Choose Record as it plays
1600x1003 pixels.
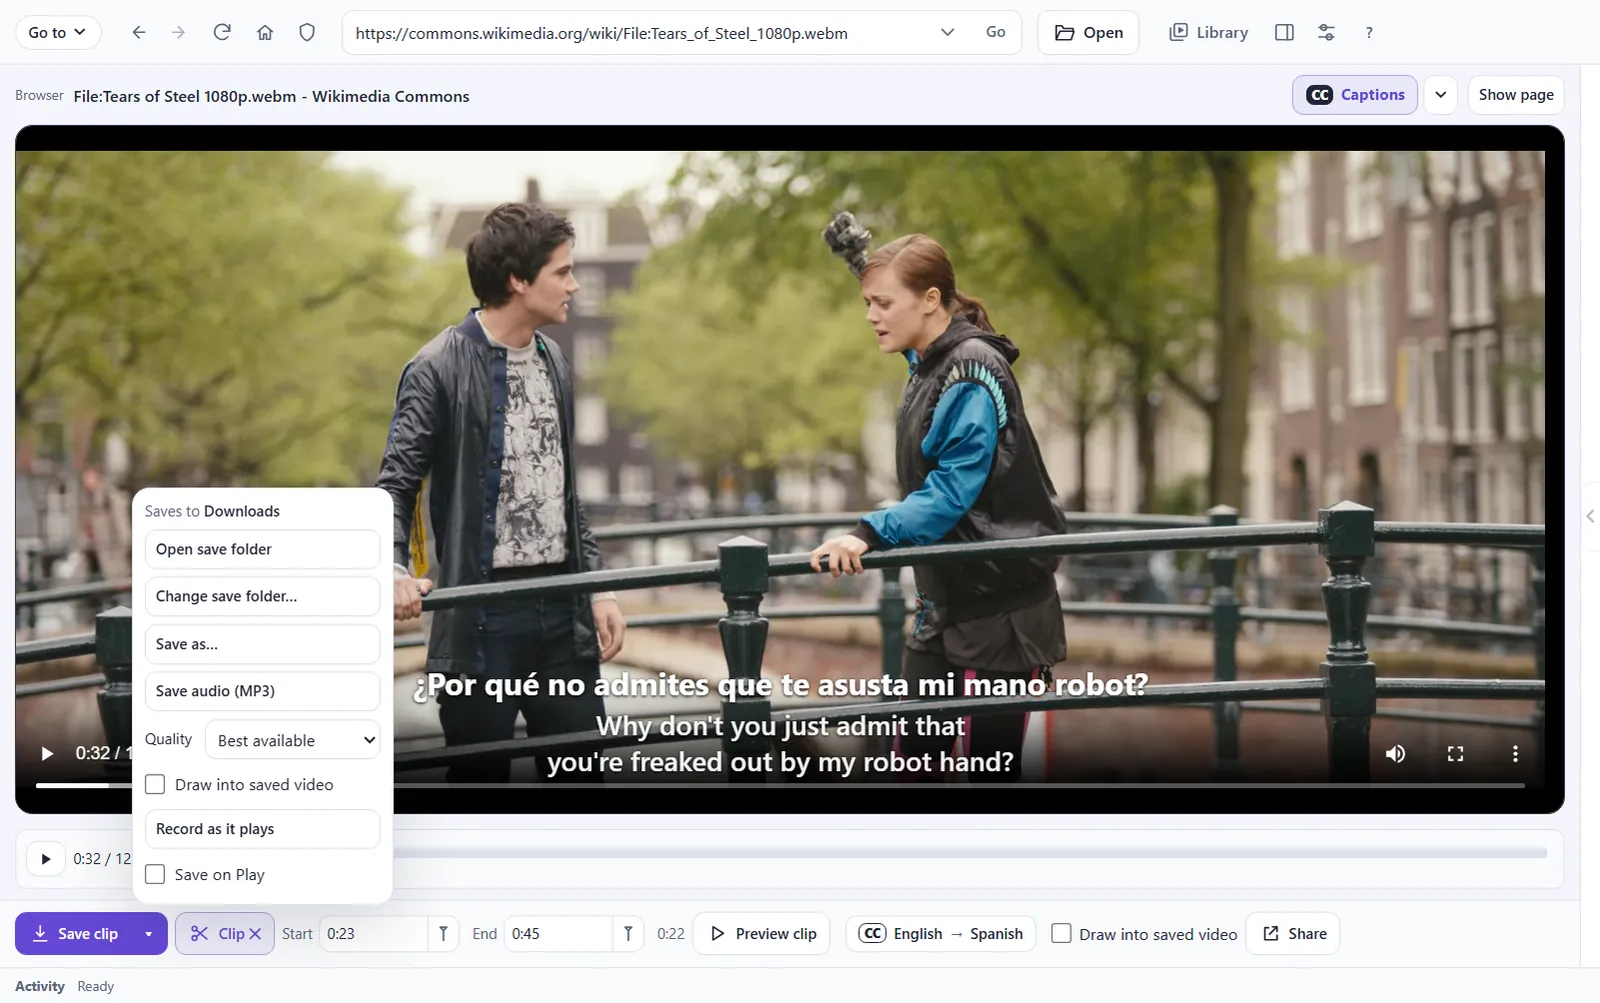point(262,829)
